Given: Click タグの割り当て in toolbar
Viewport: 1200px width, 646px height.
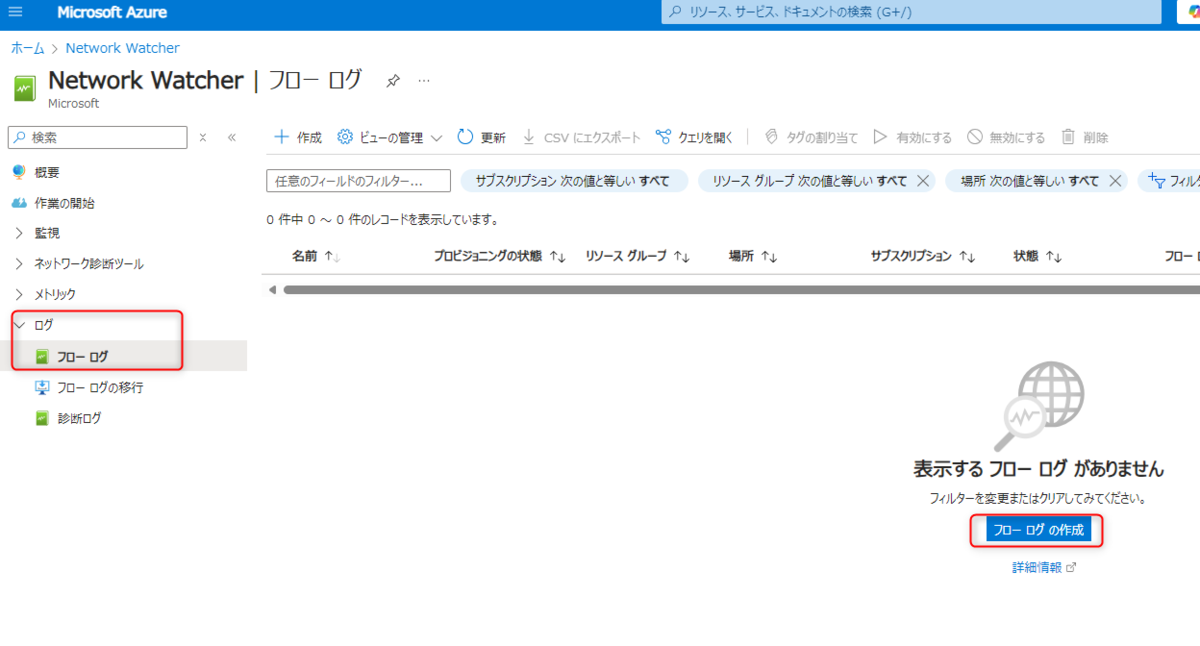Looking at the screenshot, I should [x=811, y=137].
